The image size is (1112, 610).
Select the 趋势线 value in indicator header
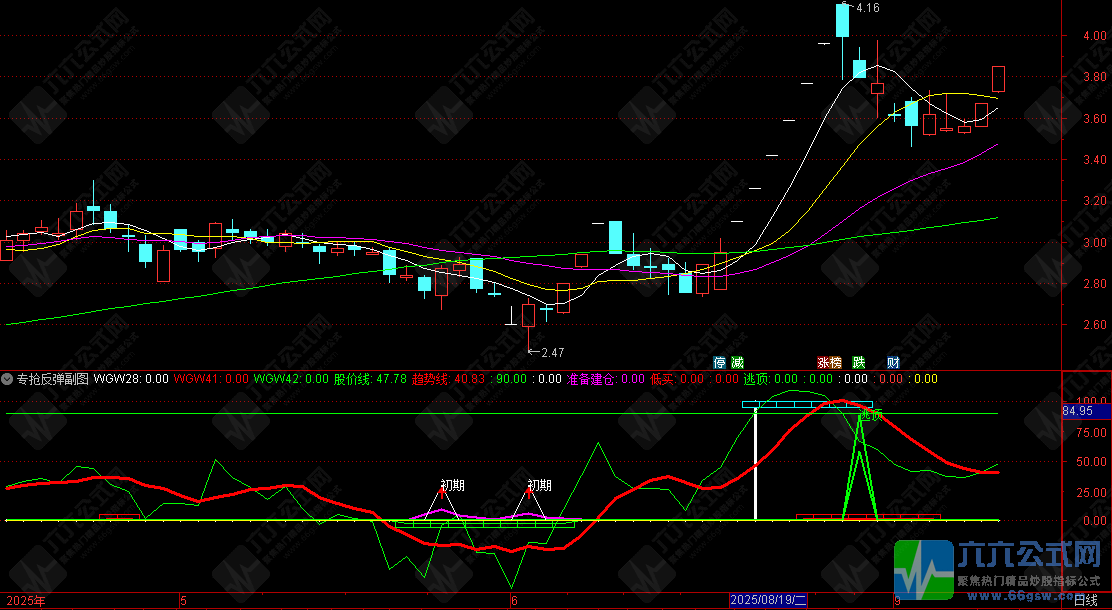click(465, 379)
